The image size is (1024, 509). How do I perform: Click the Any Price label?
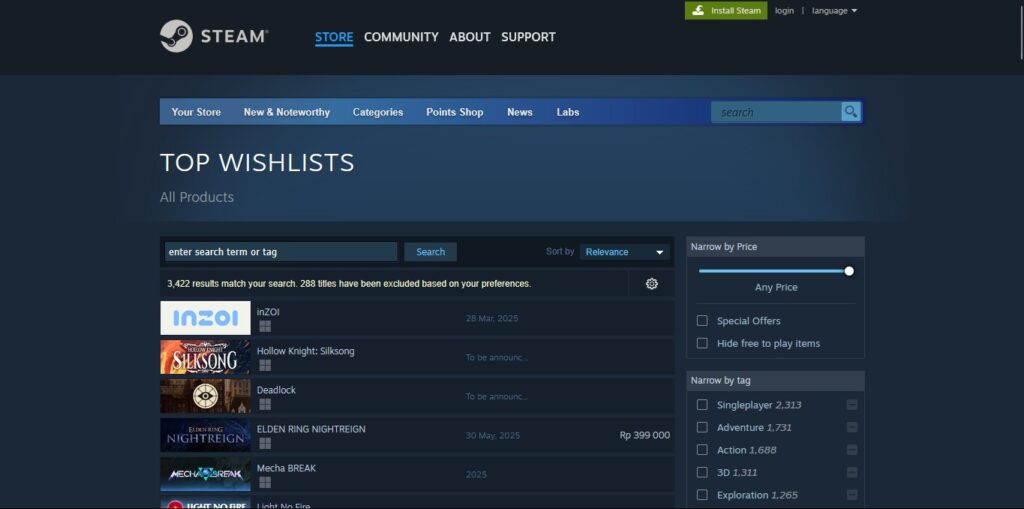tap(776, 287)
